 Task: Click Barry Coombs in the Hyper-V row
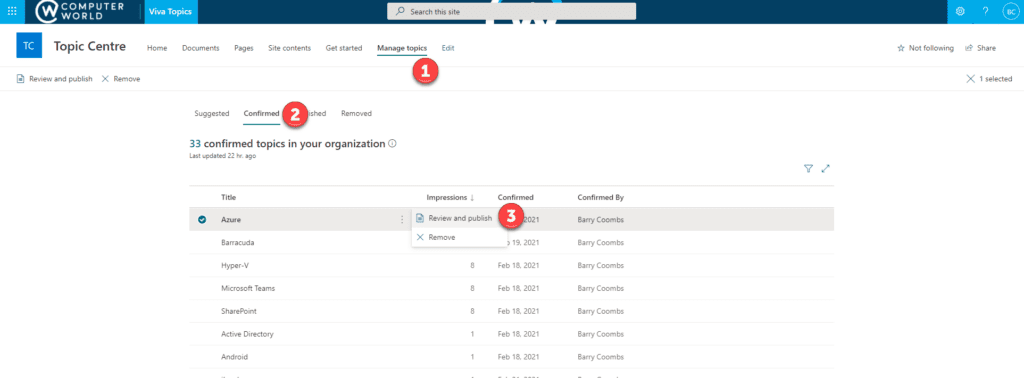pos(601,266)
